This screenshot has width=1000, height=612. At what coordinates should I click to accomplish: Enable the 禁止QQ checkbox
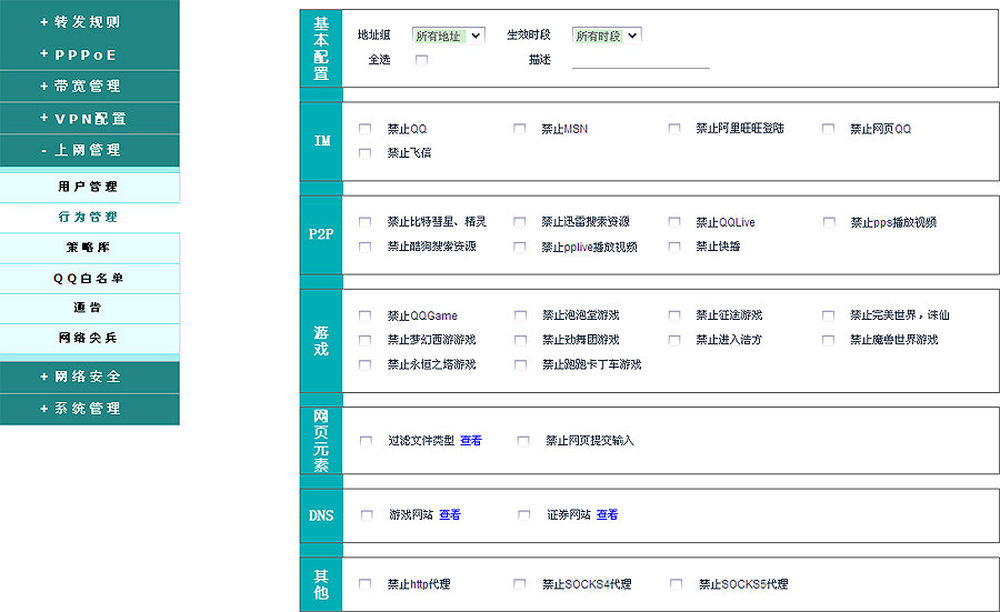tap(365, 129)
